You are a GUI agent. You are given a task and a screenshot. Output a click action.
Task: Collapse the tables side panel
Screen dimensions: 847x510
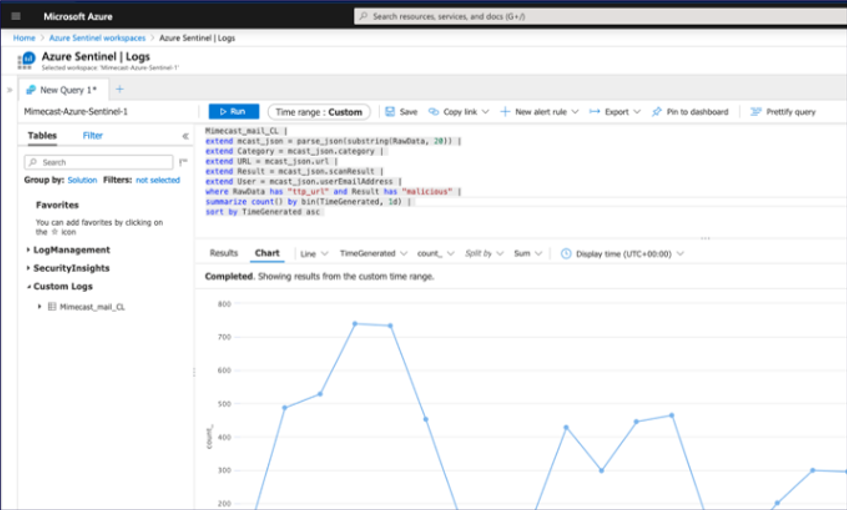point(185,136)
